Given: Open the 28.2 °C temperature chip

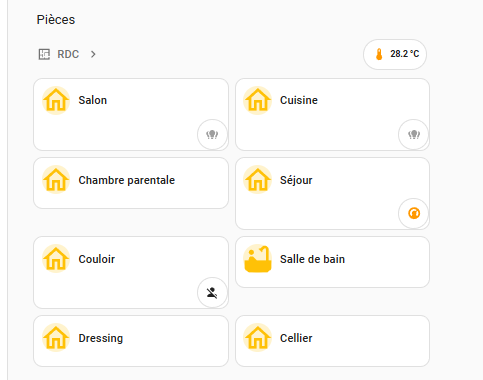Looking at the screenshot, I should pyautogui.click(x=395, y=54).
